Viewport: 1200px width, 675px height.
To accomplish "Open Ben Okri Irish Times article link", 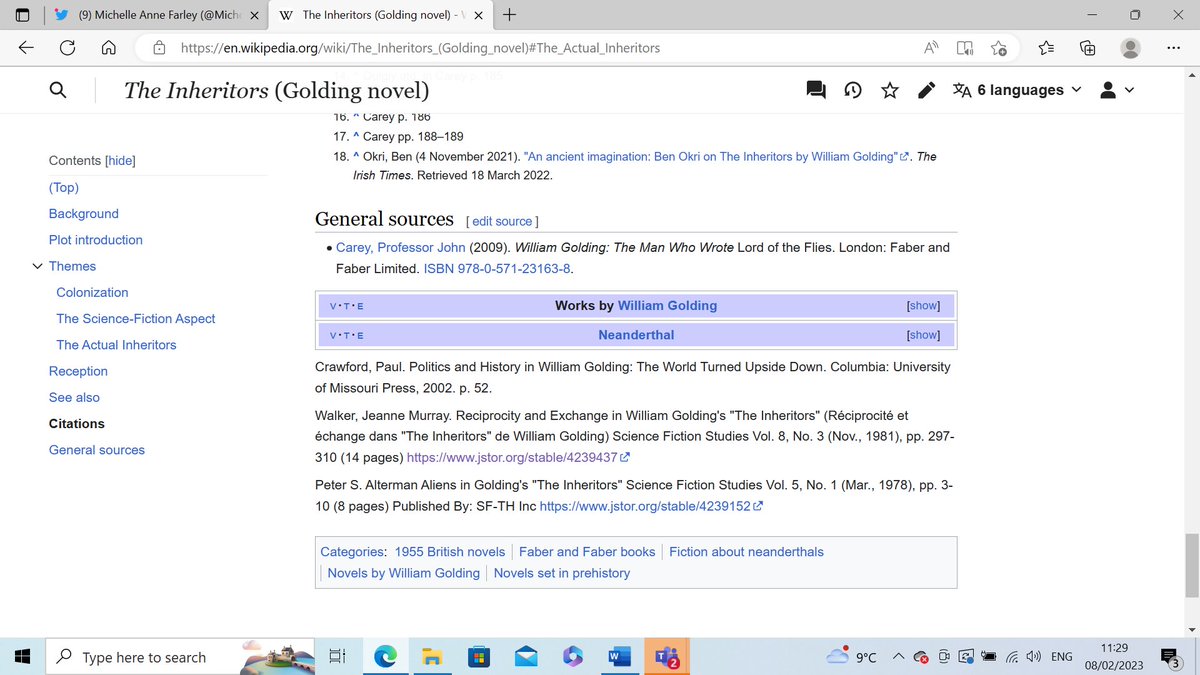I will coord(716,157).
